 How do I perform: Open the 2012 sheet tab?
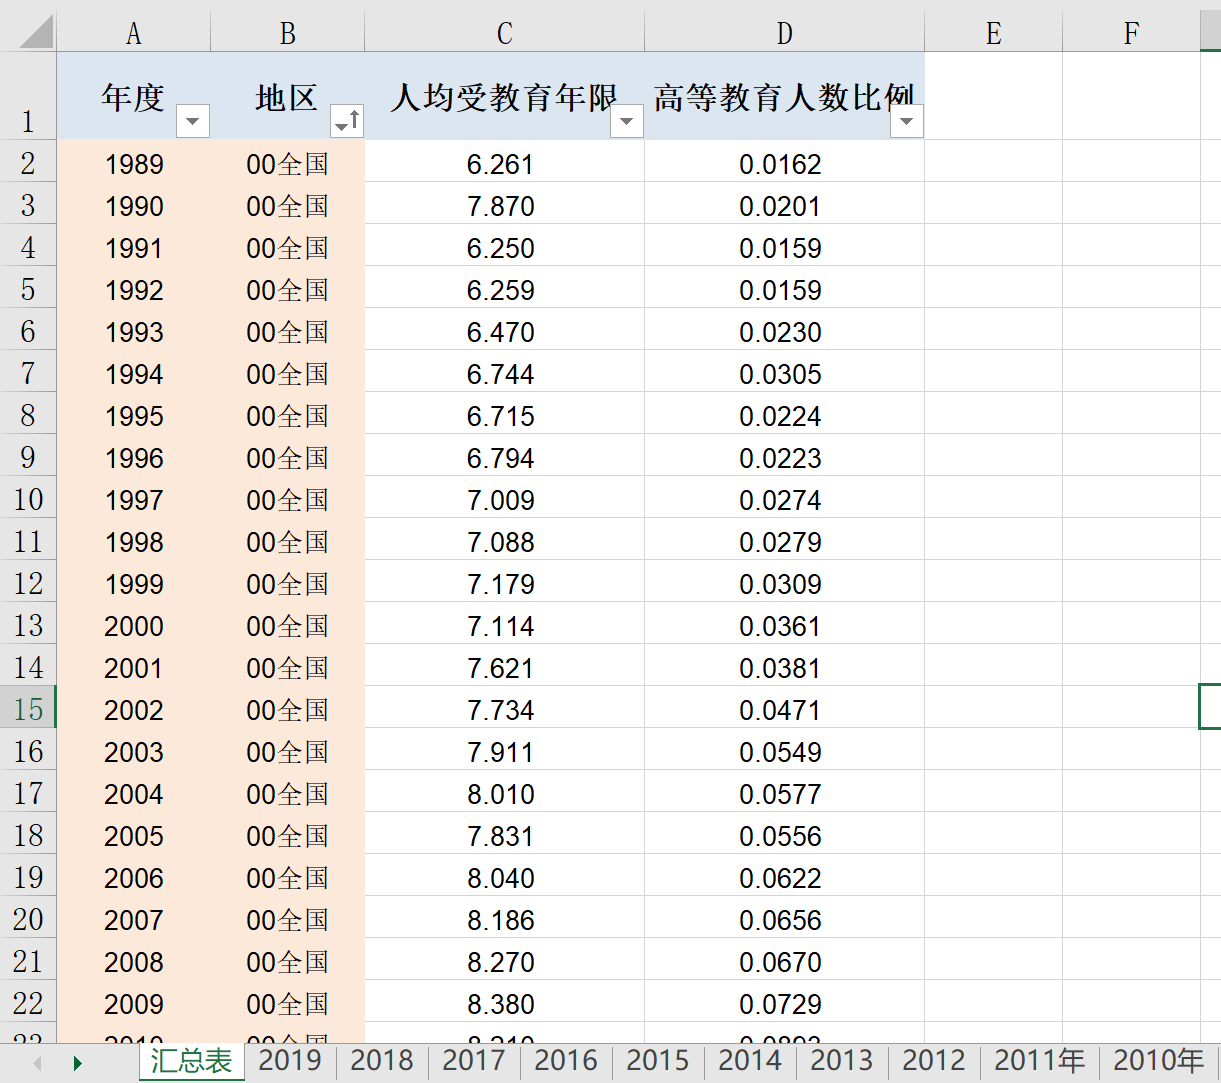934,1060
